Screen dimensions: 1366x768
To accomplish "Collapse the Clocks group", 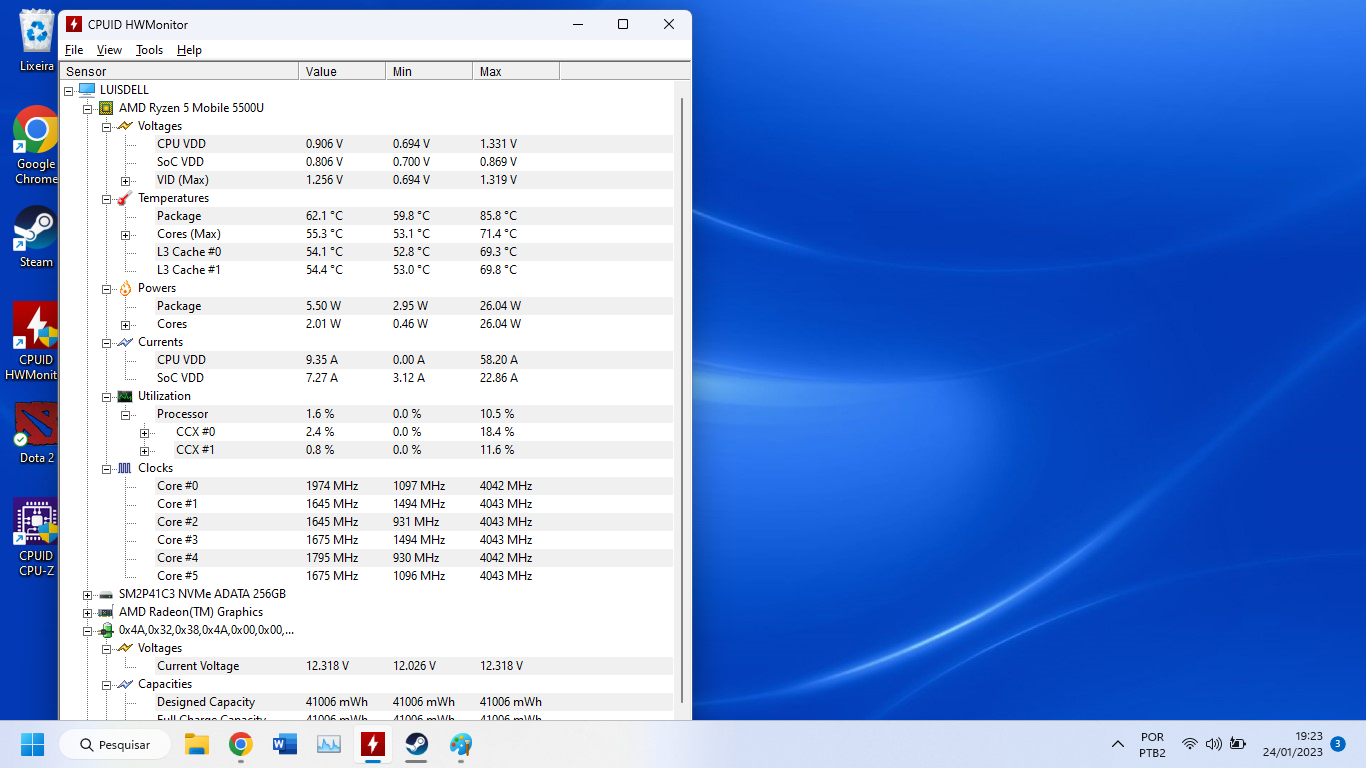I will 107,469.
